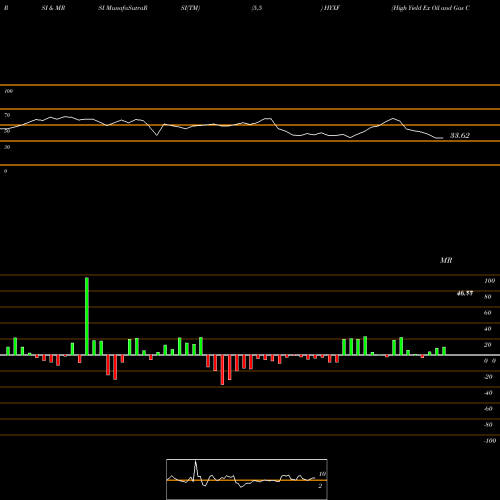500x500 pixels.
Task: Click the RSI axis label 30
Action: 7,147
